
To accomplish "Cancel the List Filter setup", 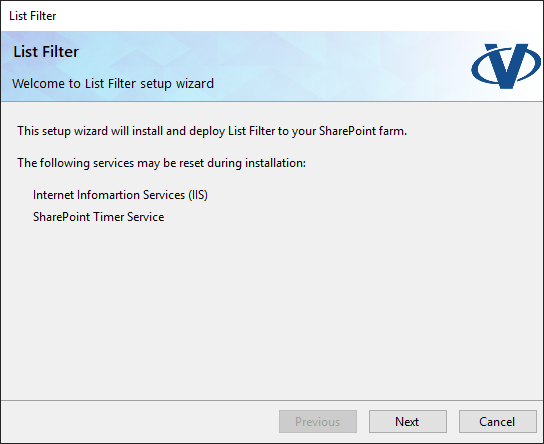I will click(x=498, y=421).
